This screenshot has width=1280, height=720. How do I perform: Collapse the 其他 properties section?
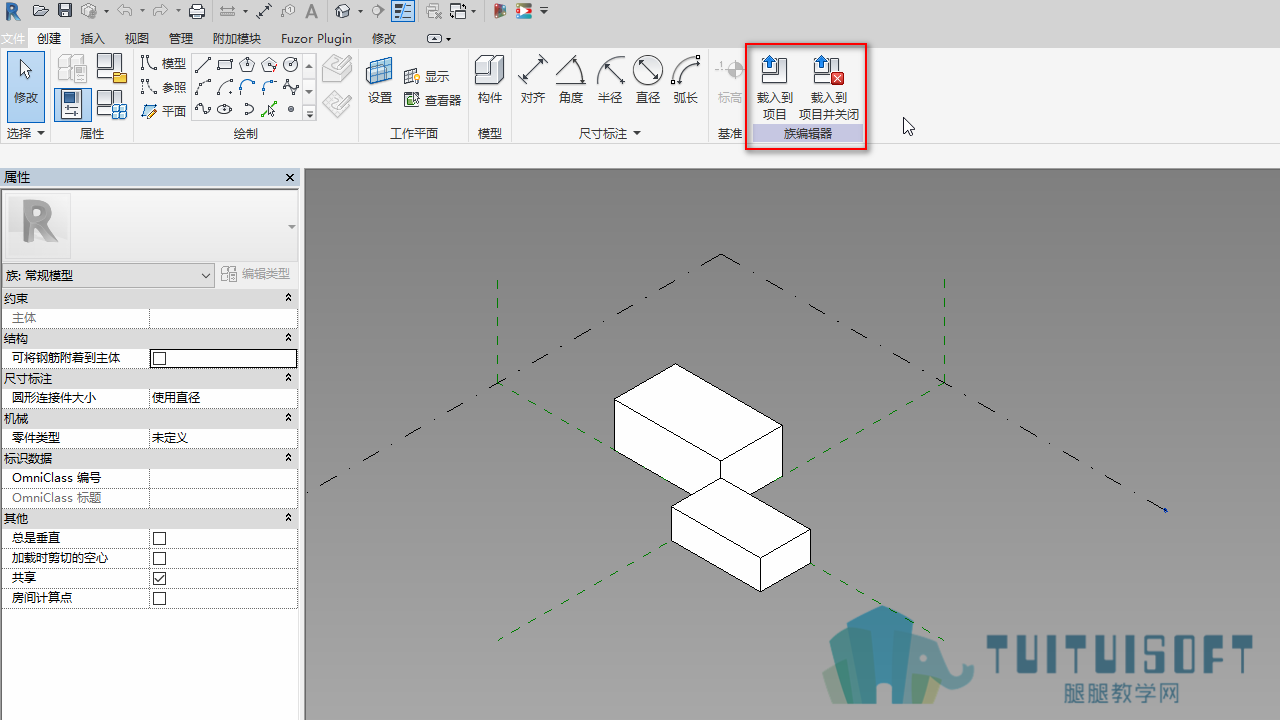[289, 518]
